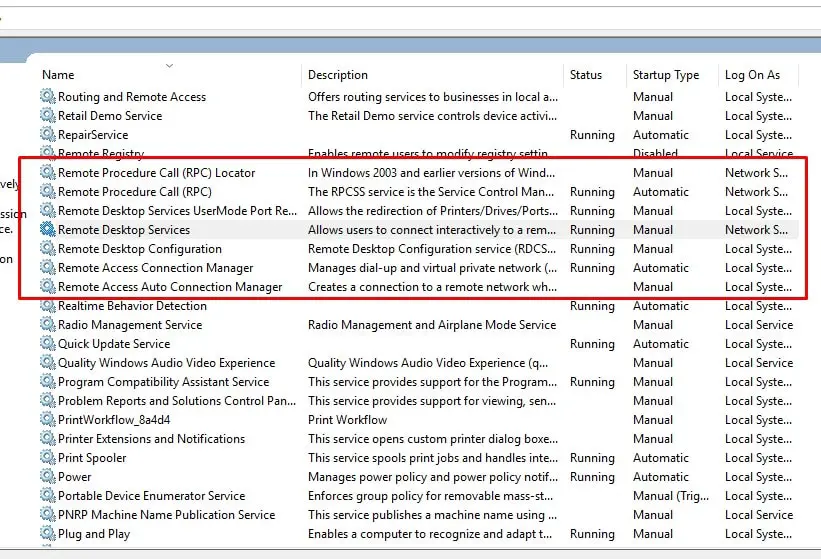Click the Remote Procedure Call (RPC) Locator icon

pos(48,172)
